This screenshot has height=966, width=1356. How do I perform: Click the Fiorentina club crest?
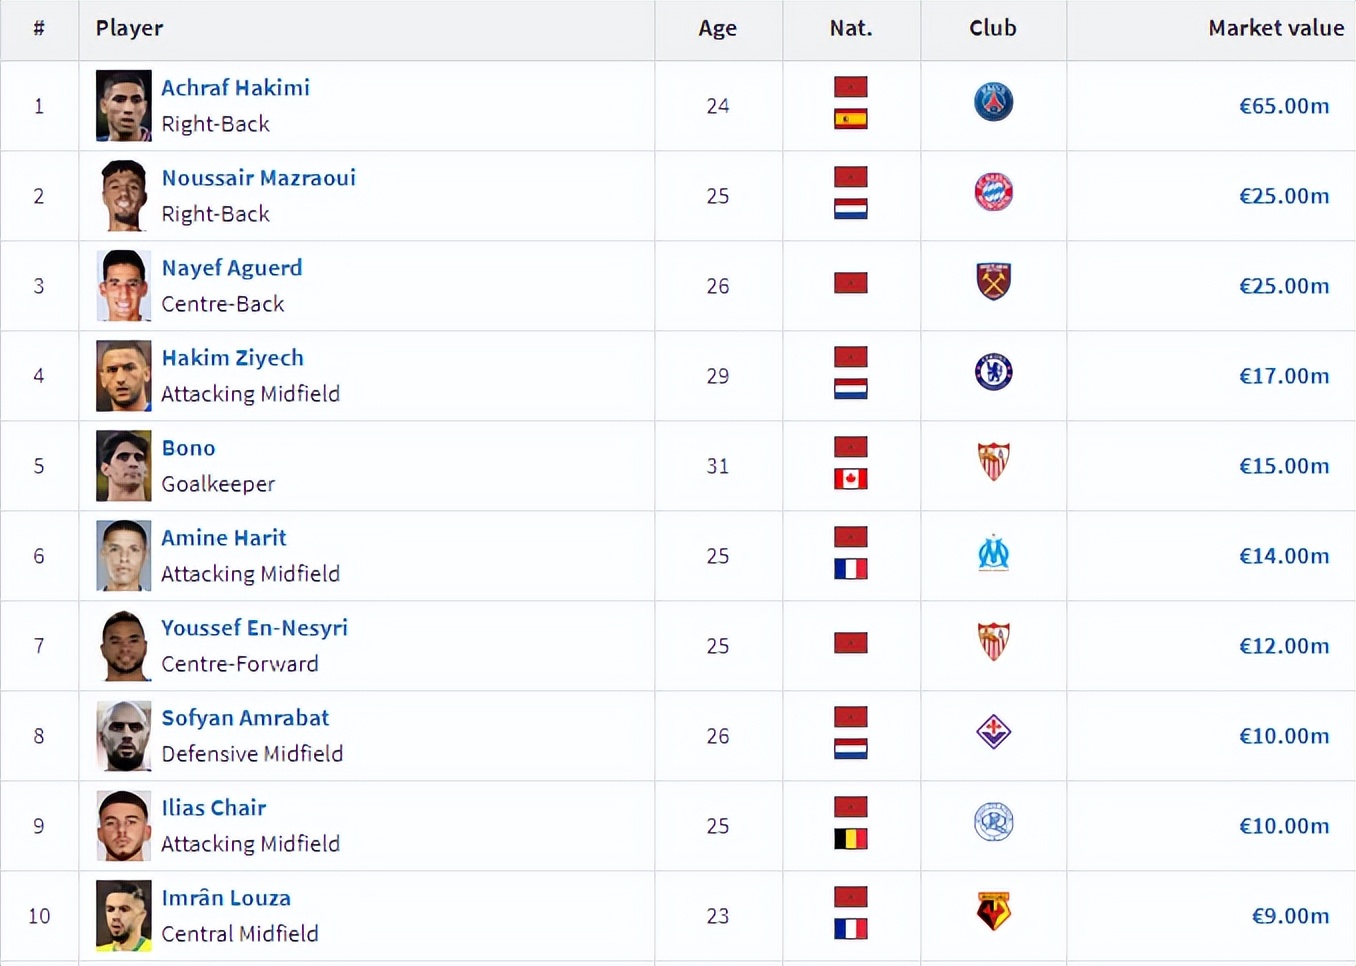coord(993,732)
